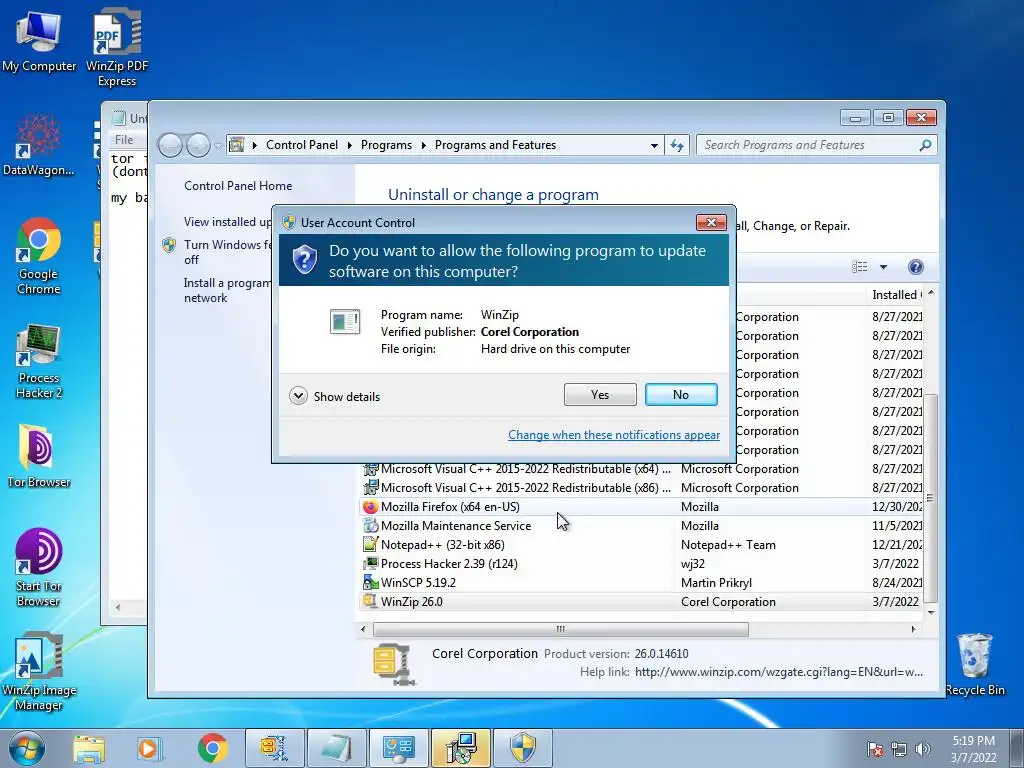Click the help question mark icon
Viewport: 1024px width, 768px height.
[916, 266]
